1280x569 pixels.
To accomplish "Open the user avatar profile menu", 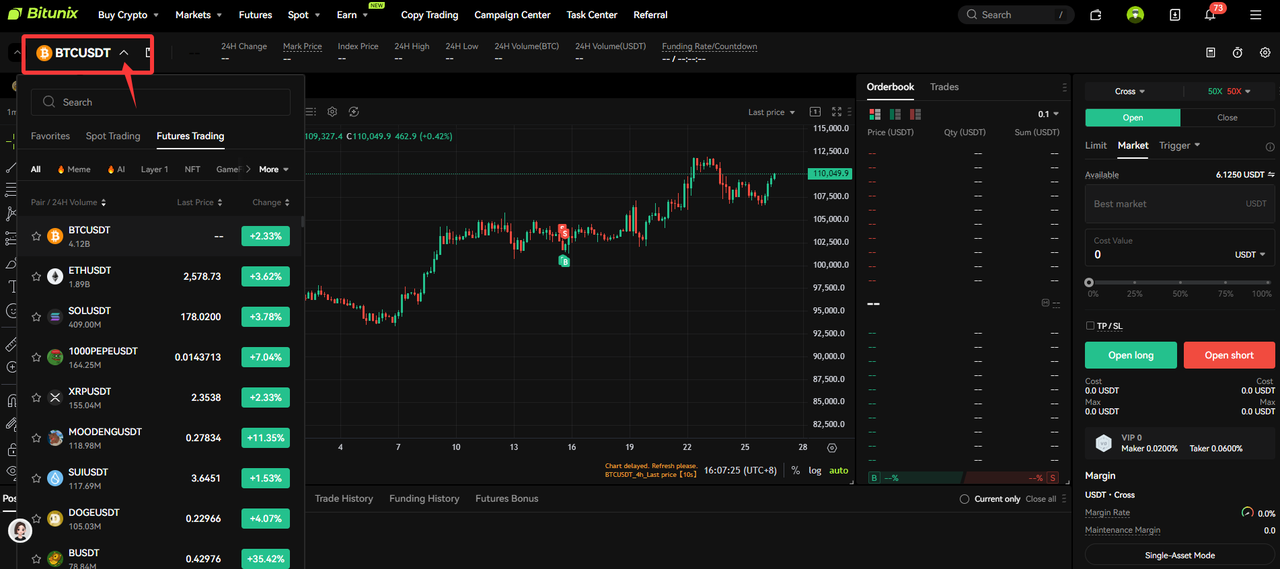I will point(1135,15).
